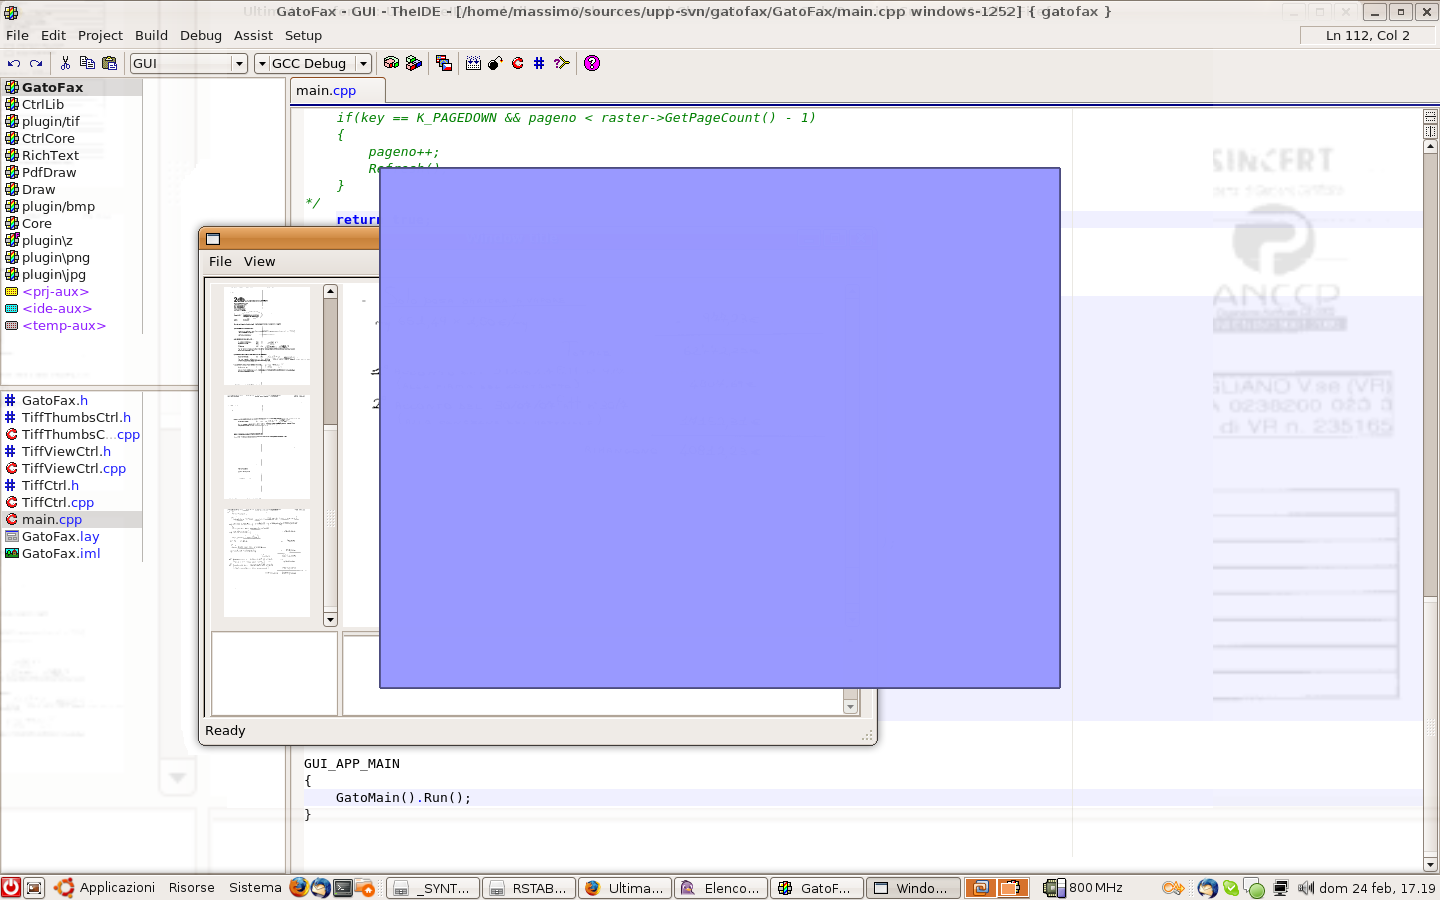Click the Copy icon in the toolbar
This screenshot has width=1440, height=900.
tap(87, 63)
